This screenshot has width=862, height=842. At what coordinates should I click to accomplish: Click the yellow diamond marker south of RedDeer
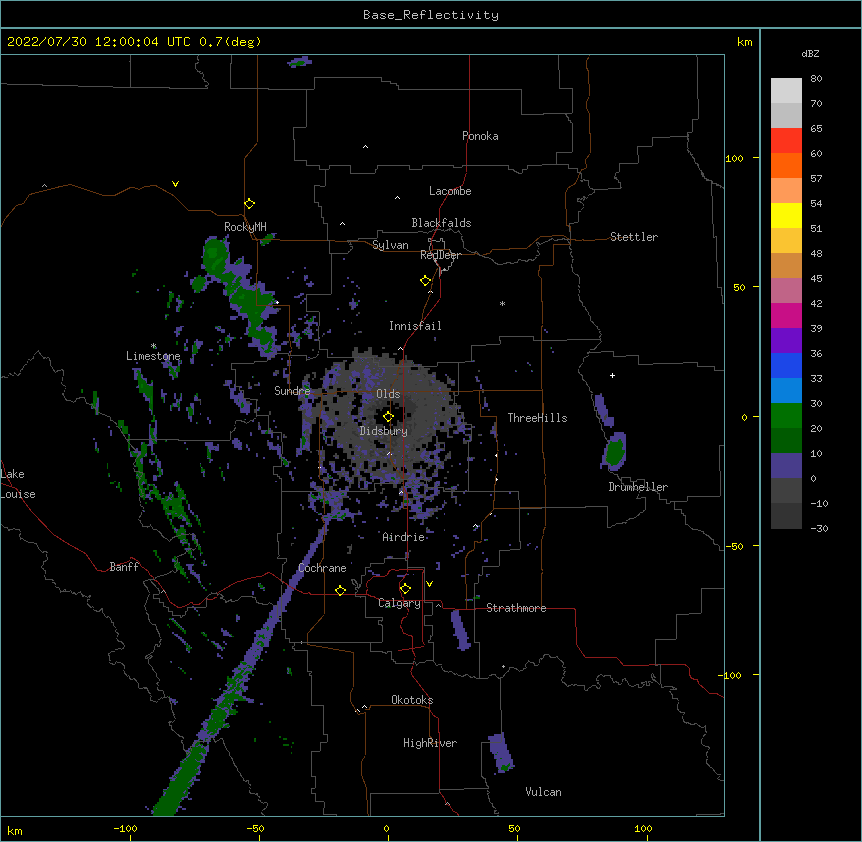point(426,281)
